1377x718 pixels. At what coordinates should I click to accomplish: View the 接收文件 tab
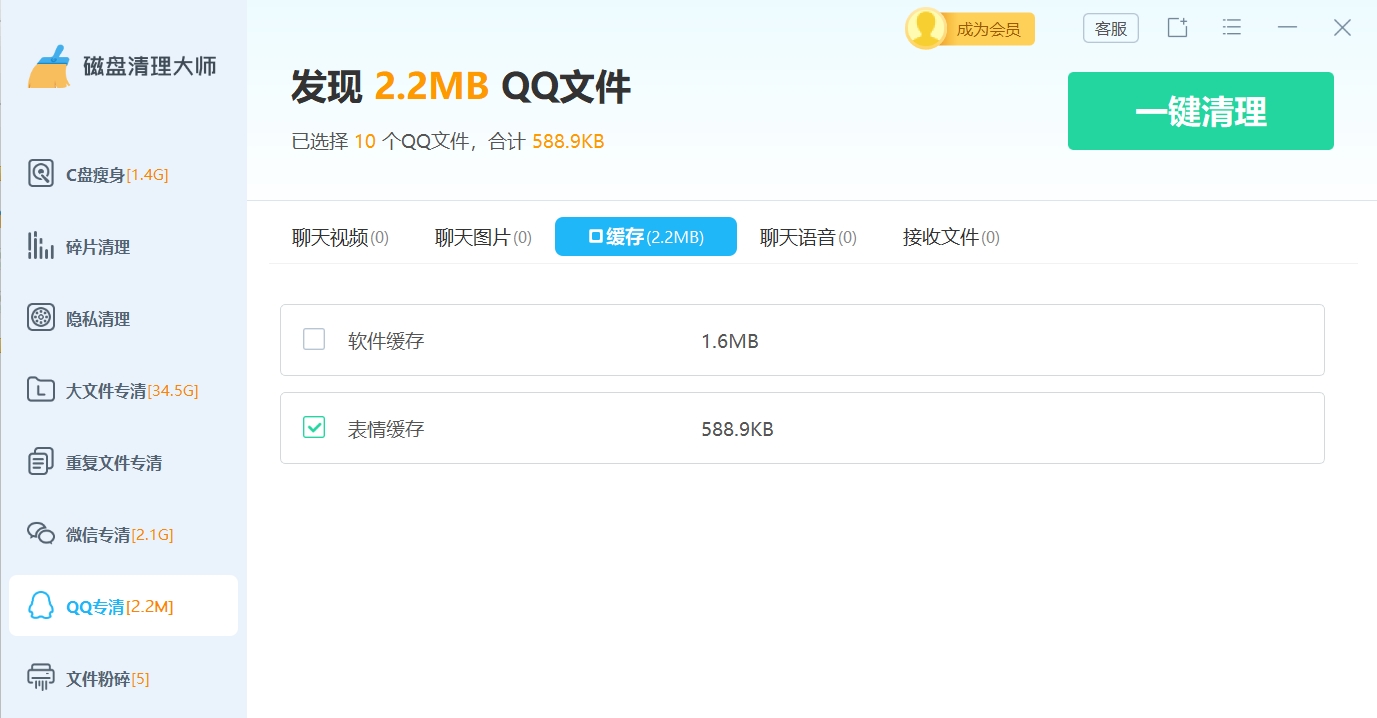(948, 236)
